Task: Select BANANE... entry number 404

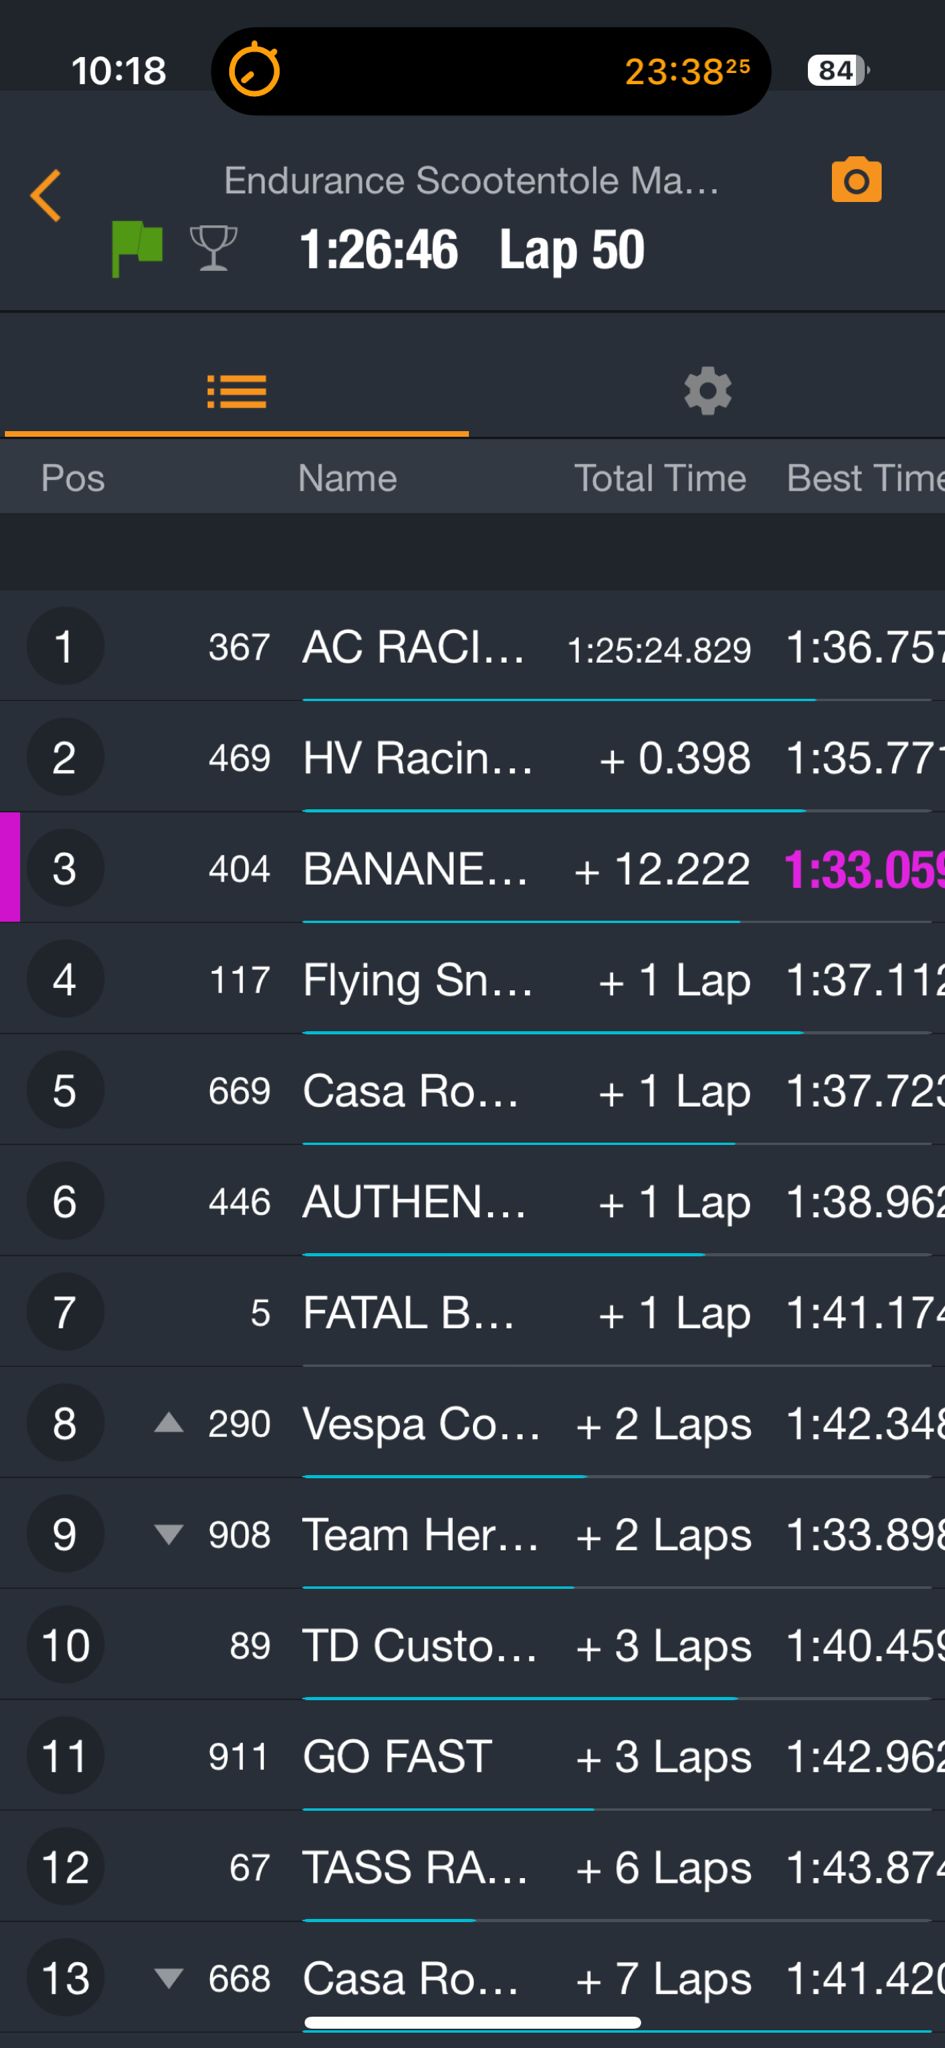Action: (x=414, y=869)
